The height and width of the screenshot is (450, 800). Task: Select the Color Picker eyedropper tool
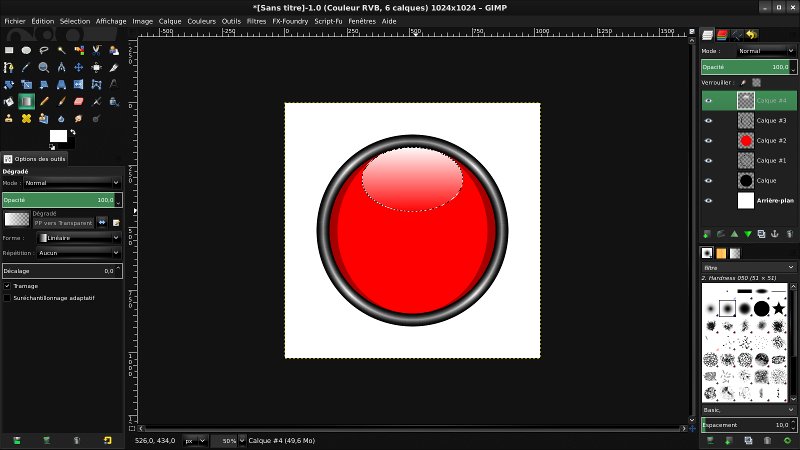(27, 67)
